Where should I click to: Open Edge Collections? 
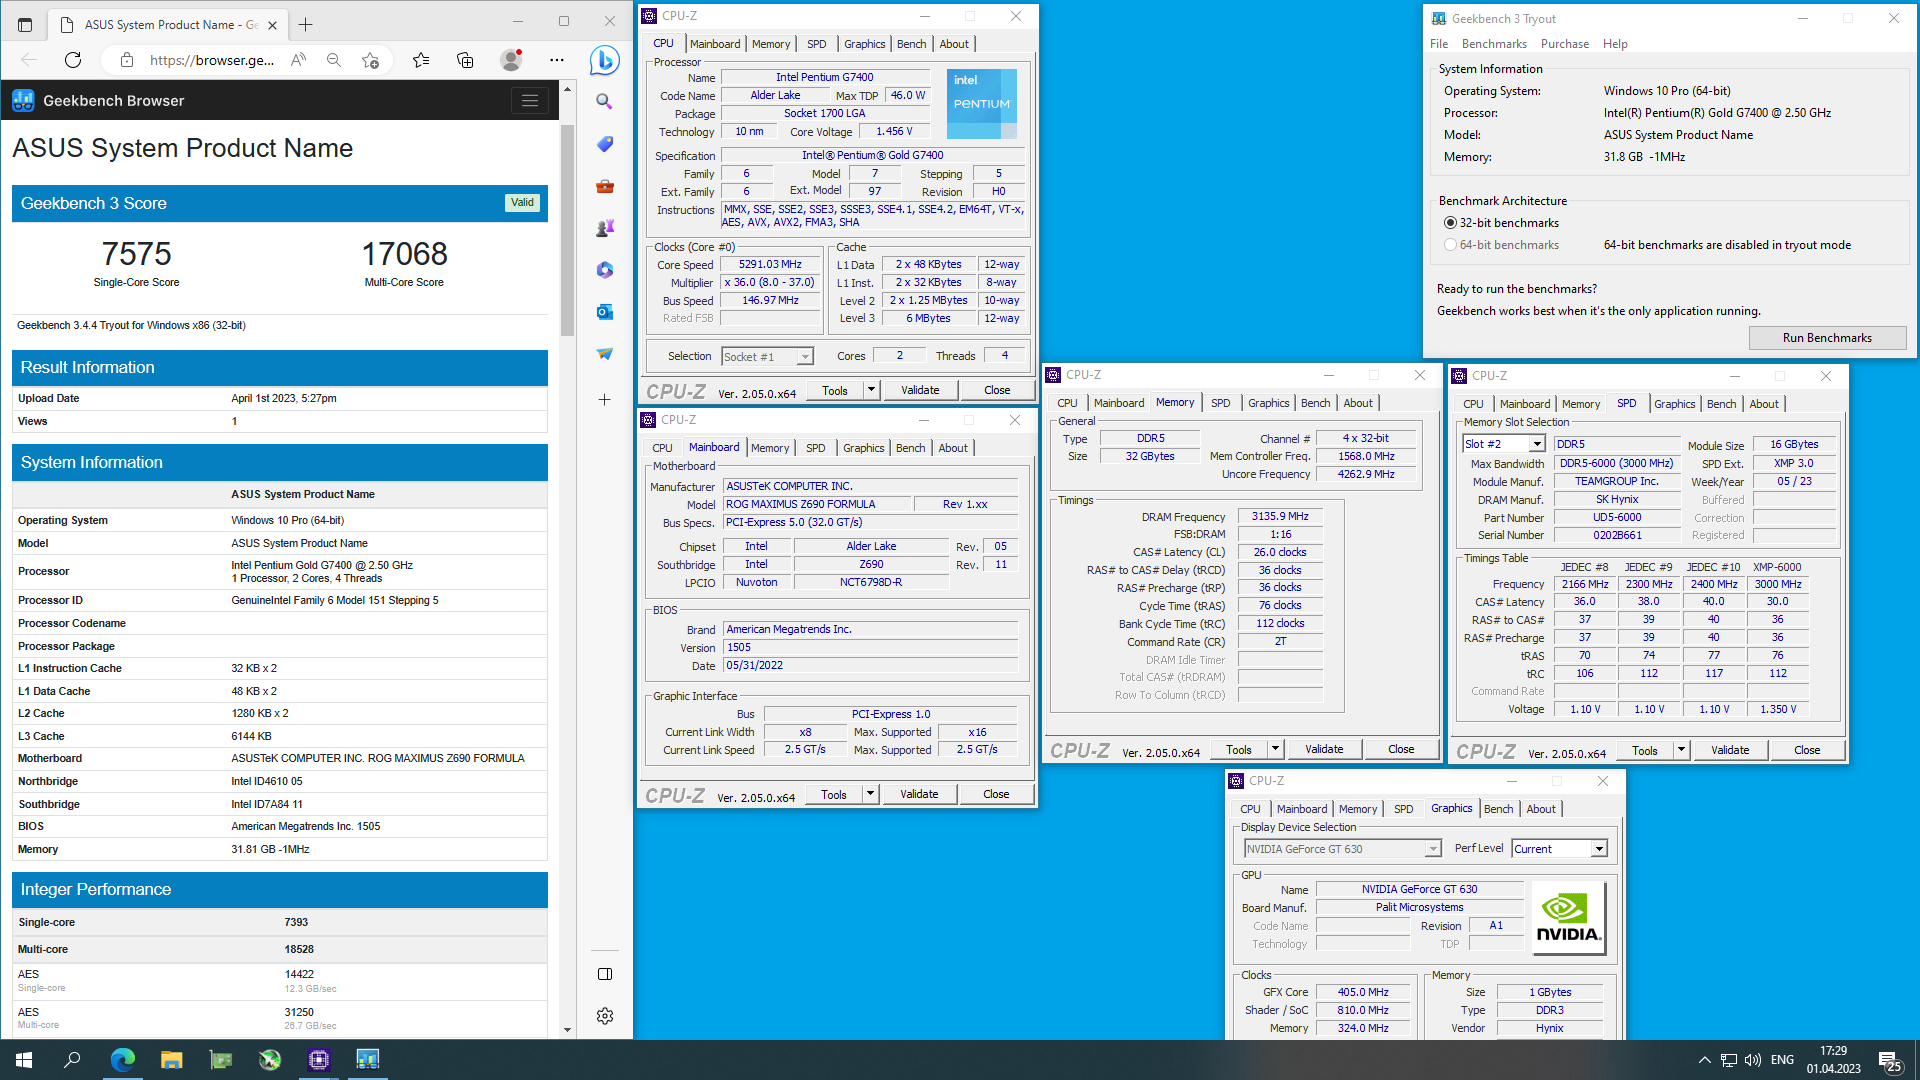coord(465,60)
